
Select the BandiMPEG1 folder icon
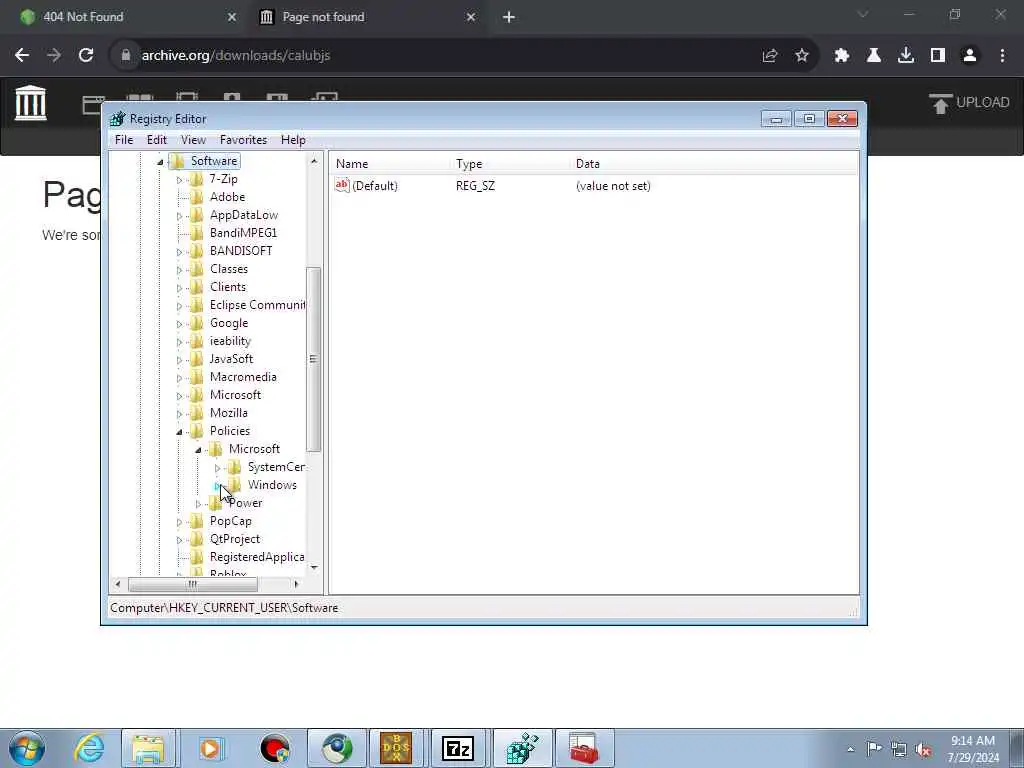[197, 232]
